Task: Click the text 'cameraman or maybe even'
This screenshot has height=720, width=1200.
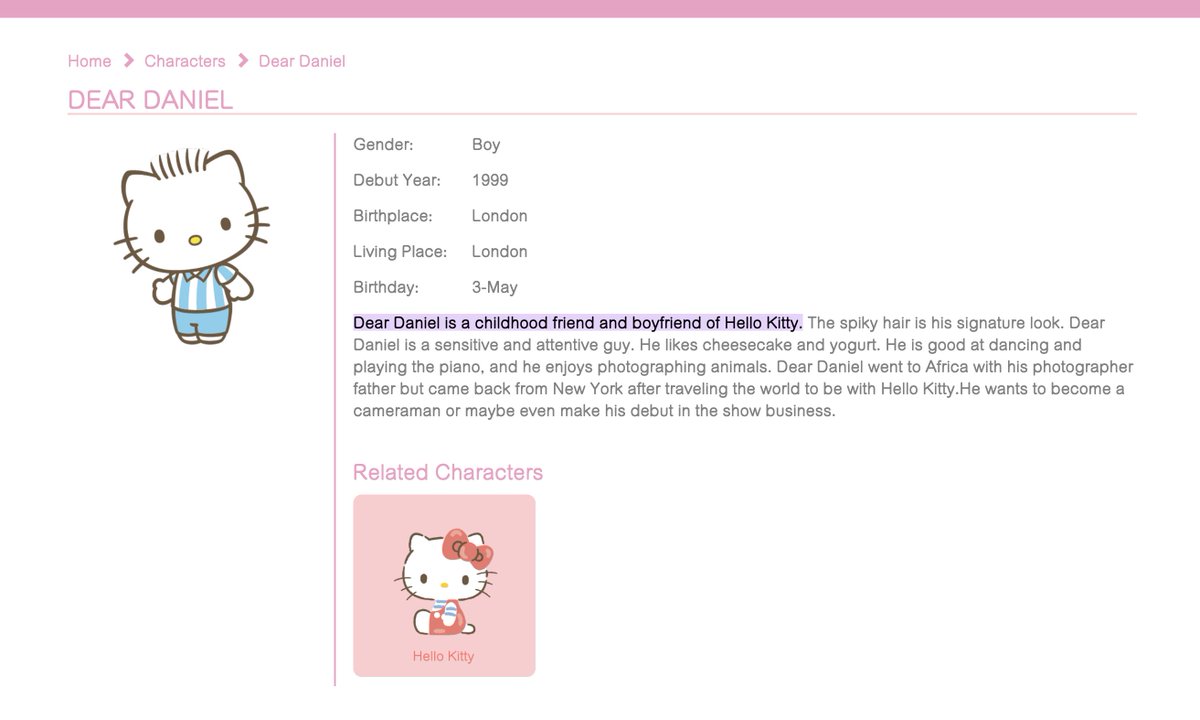Action: tap(446, 411)
